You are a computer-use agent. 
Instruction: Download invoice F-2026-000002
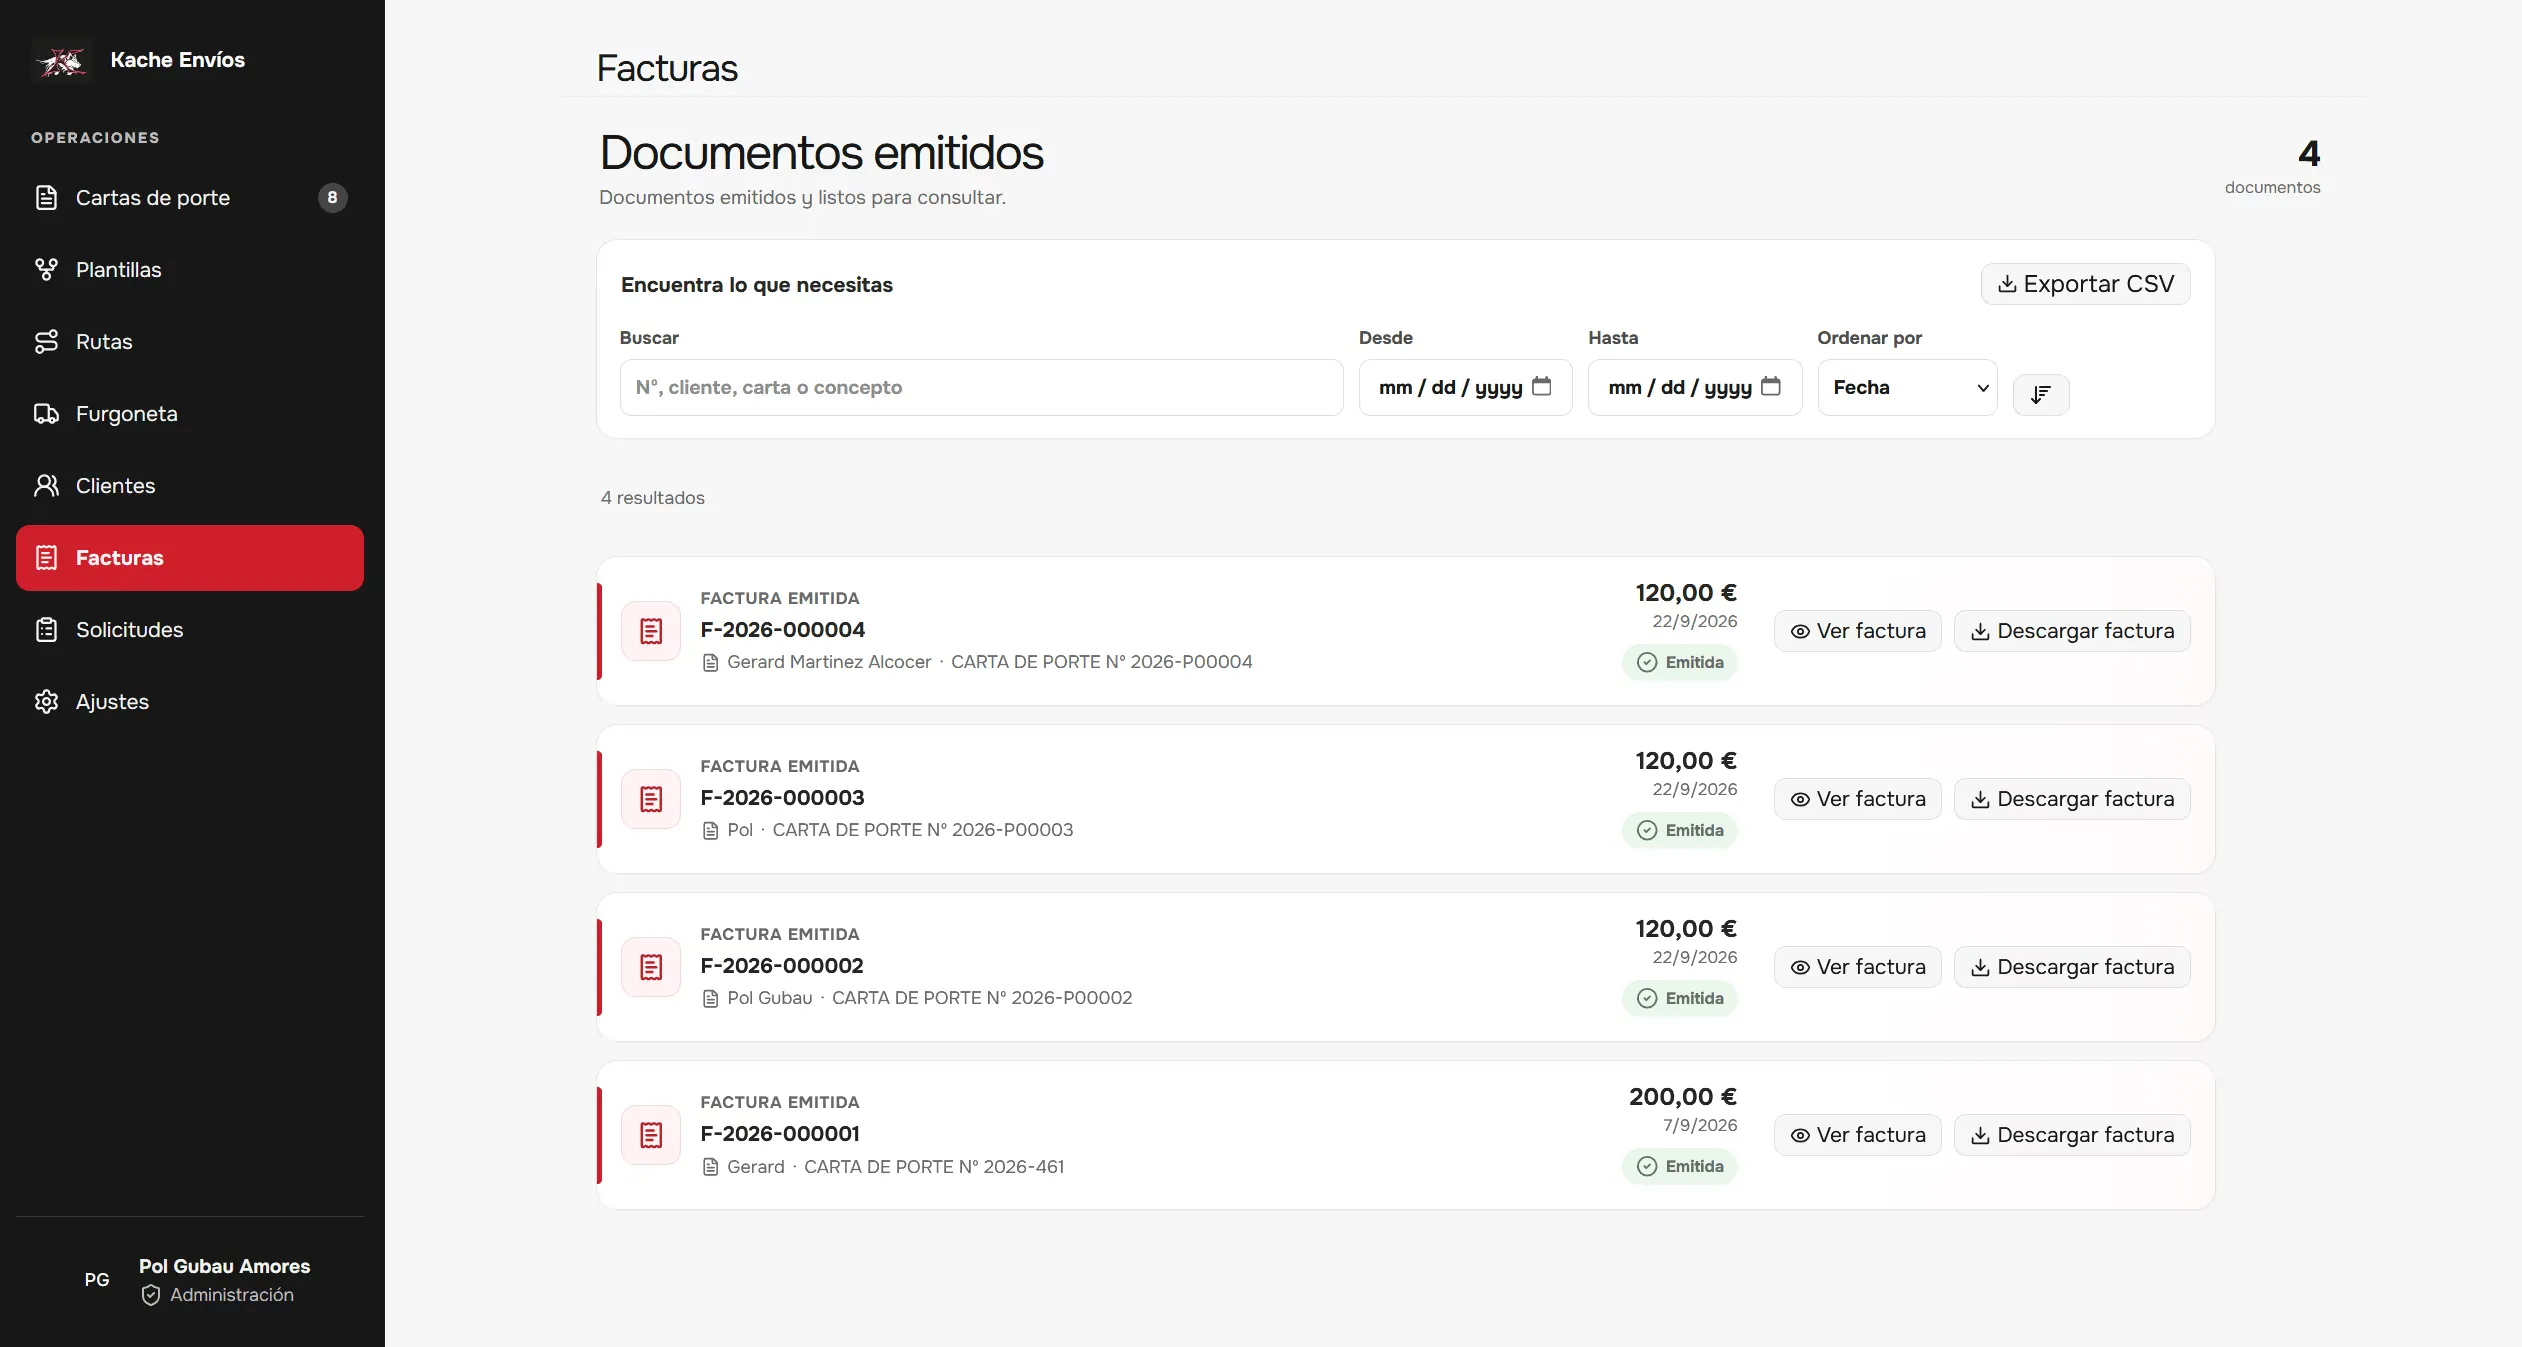[2072, 967]
